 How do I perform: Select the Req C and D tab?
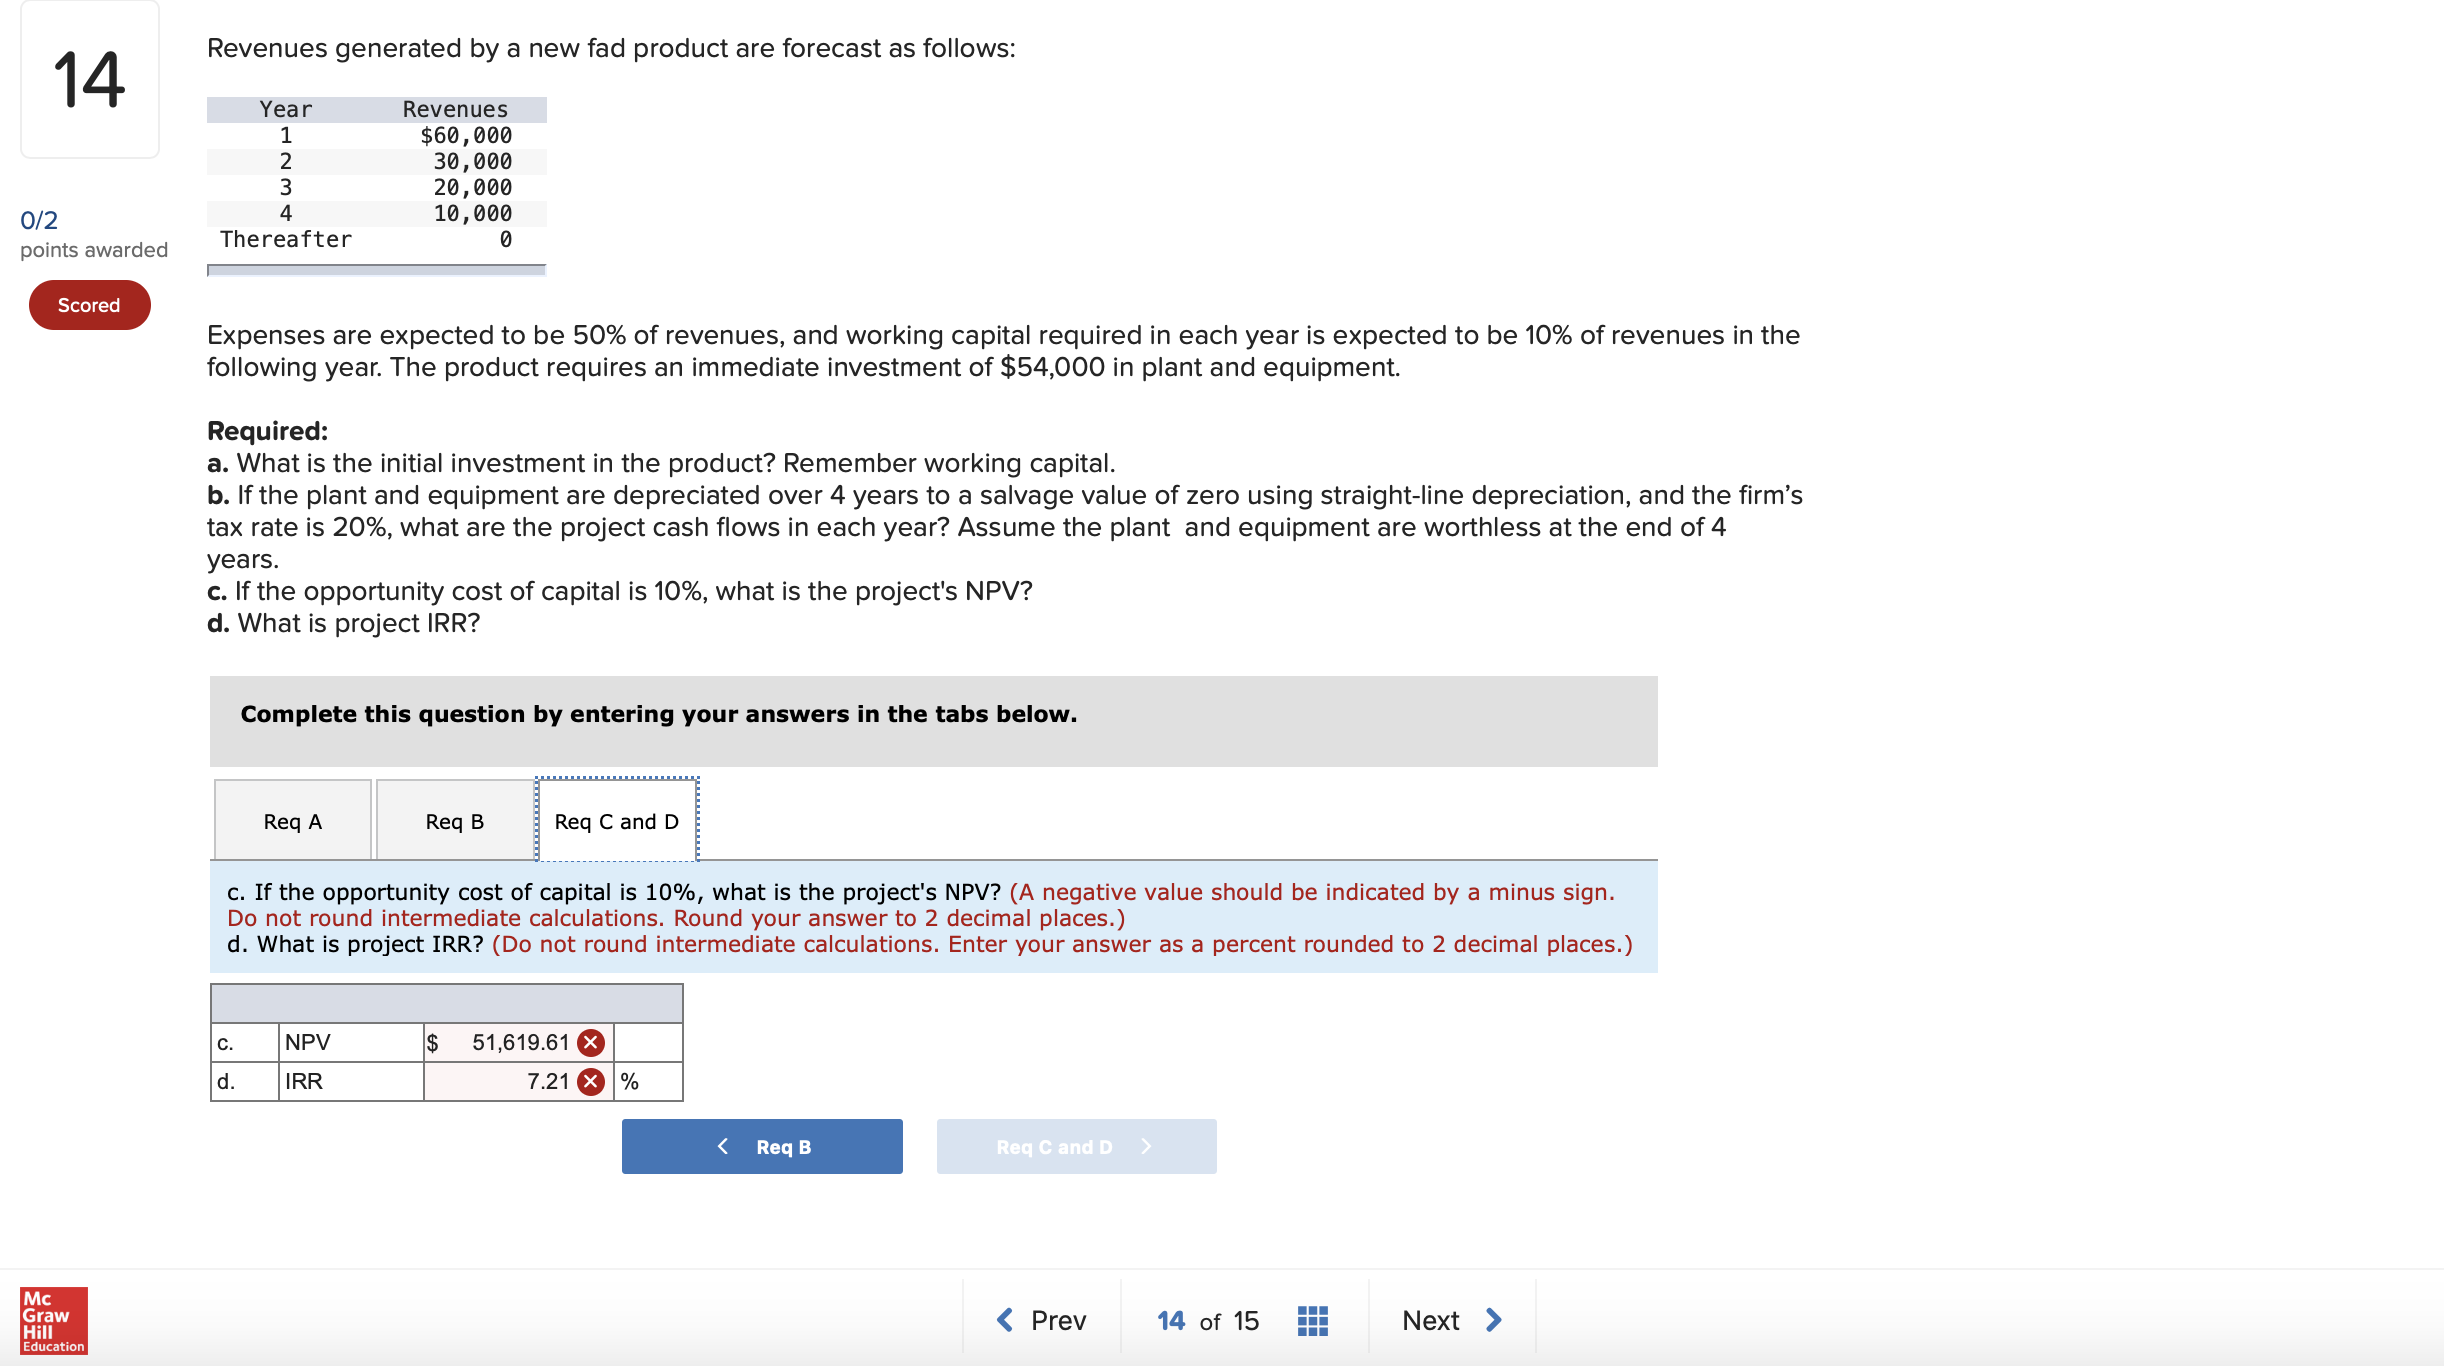617,821
